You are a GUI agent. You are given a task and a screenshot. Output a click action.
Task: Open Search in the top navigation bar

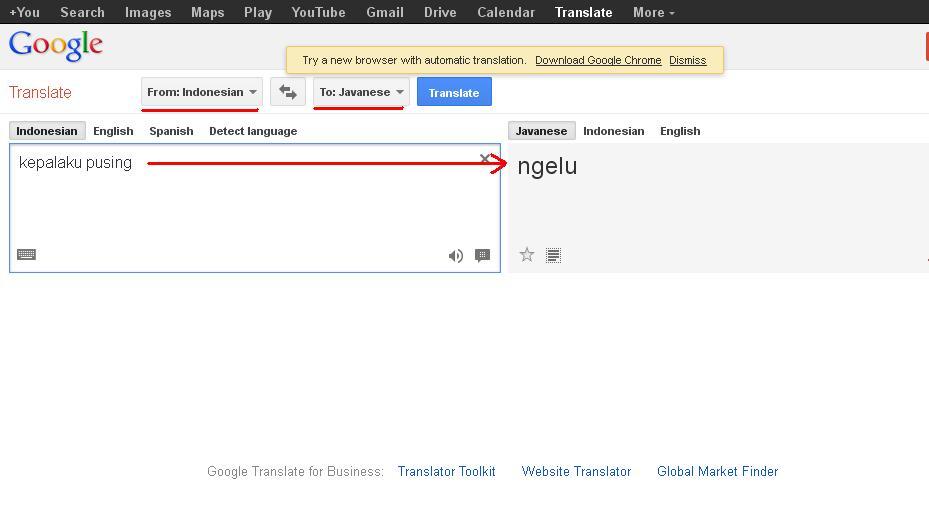pyautogui.click(x=82, y=12)
